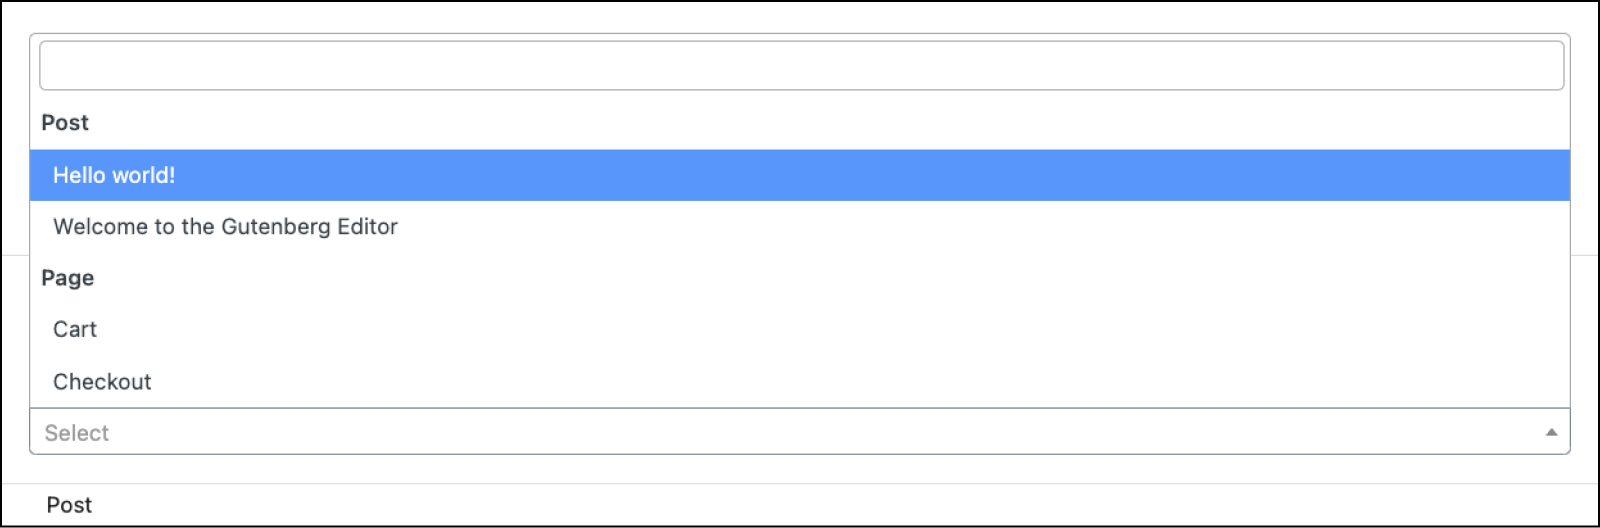Select first post in the Post group
Screen dimensions: 1600x528
point(114,176)
